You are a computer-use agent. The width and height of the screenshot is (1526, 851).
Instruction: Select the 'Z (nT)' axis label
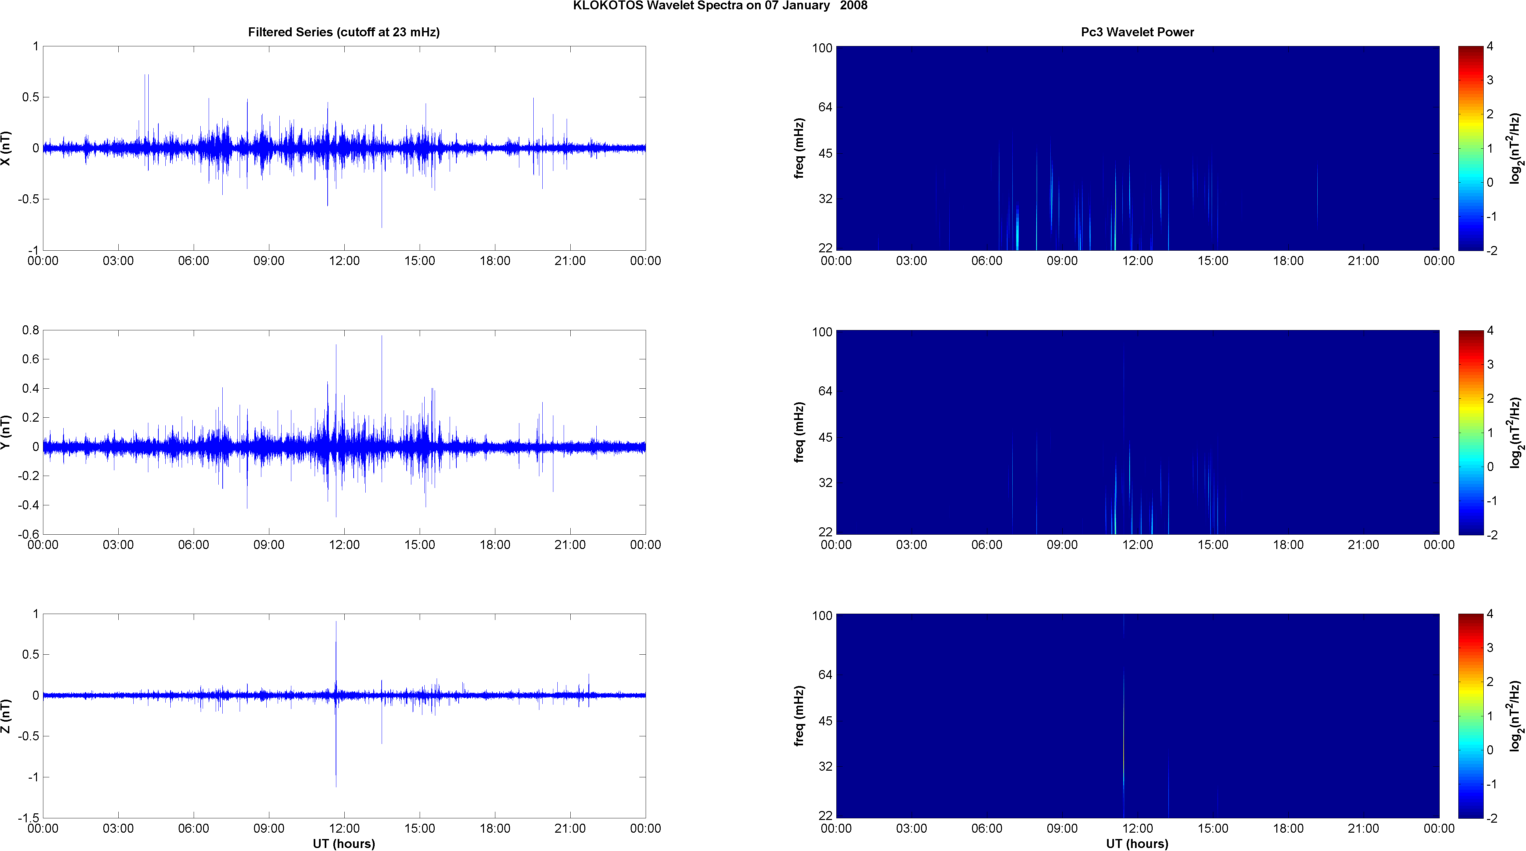(6, 716)
